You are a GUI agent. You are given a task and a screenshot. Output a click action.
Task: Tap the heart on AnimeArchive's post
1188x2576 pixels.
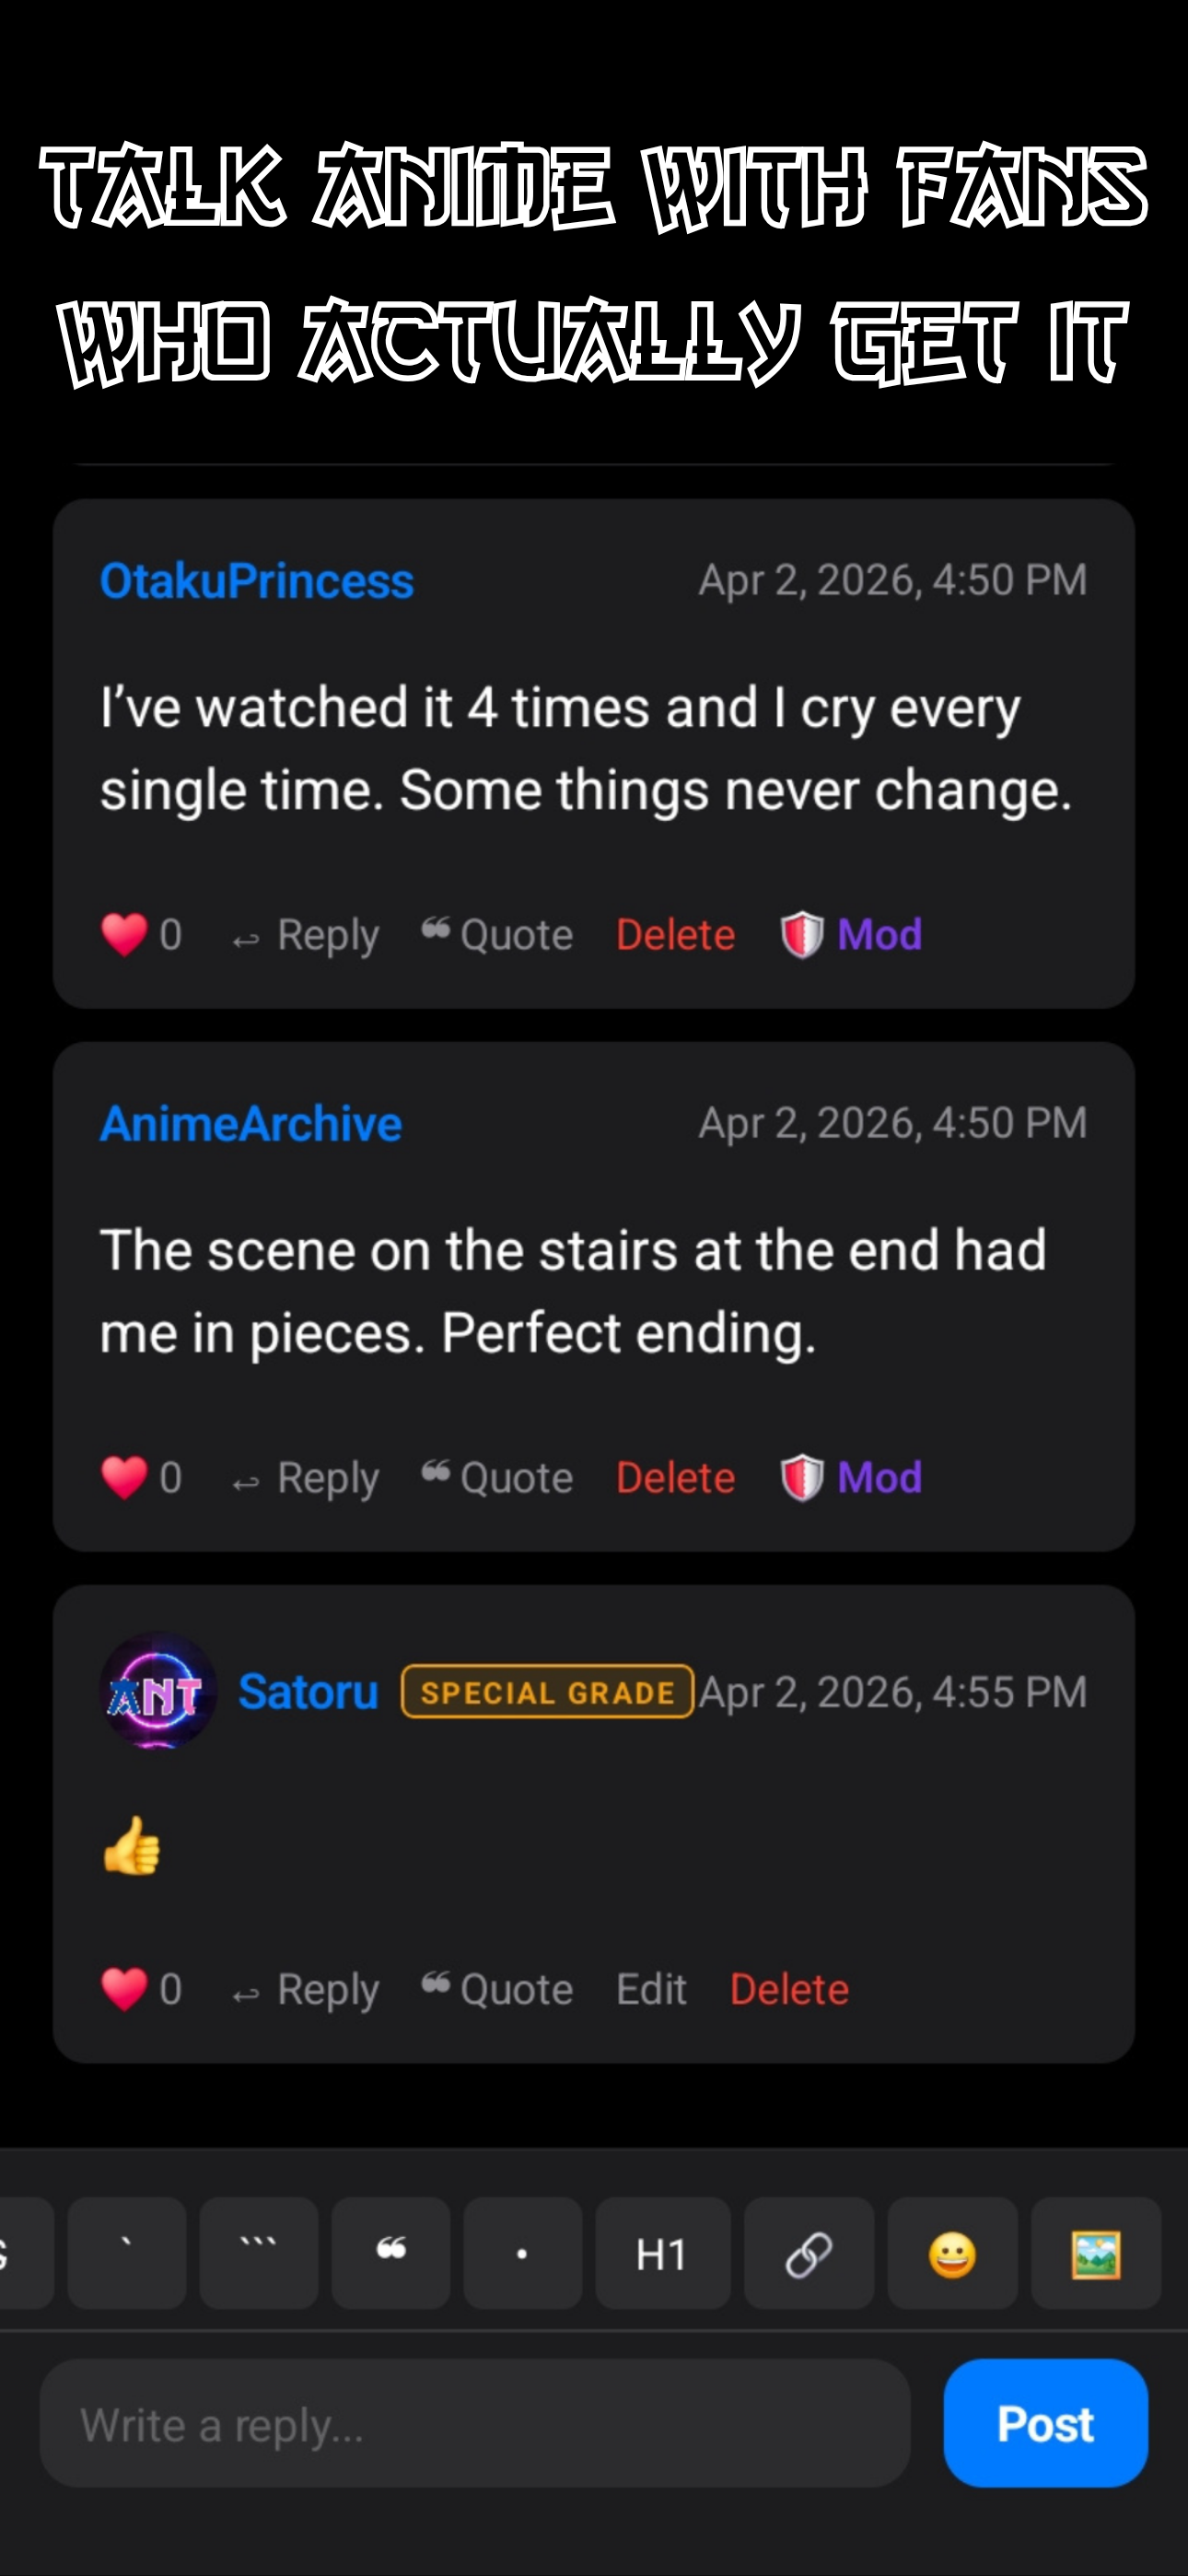(124, 1478)
